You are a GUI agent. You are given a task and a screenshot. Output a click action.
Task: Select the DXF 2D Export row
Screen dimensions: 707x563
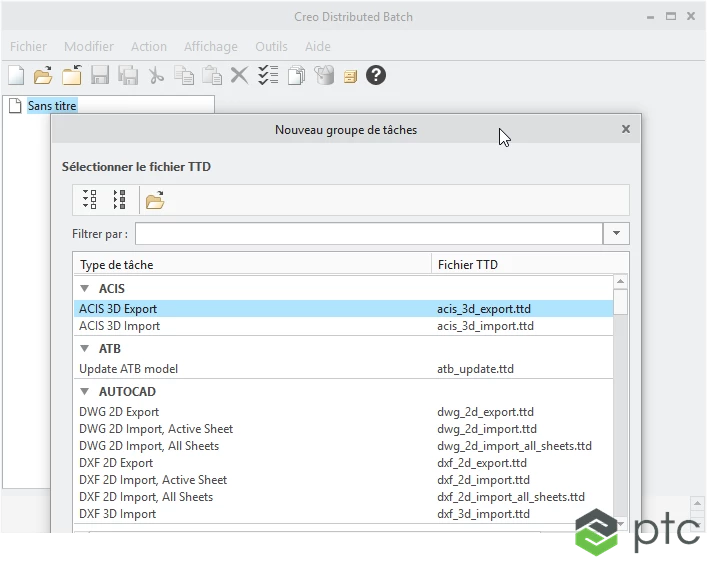click(343, 463)
